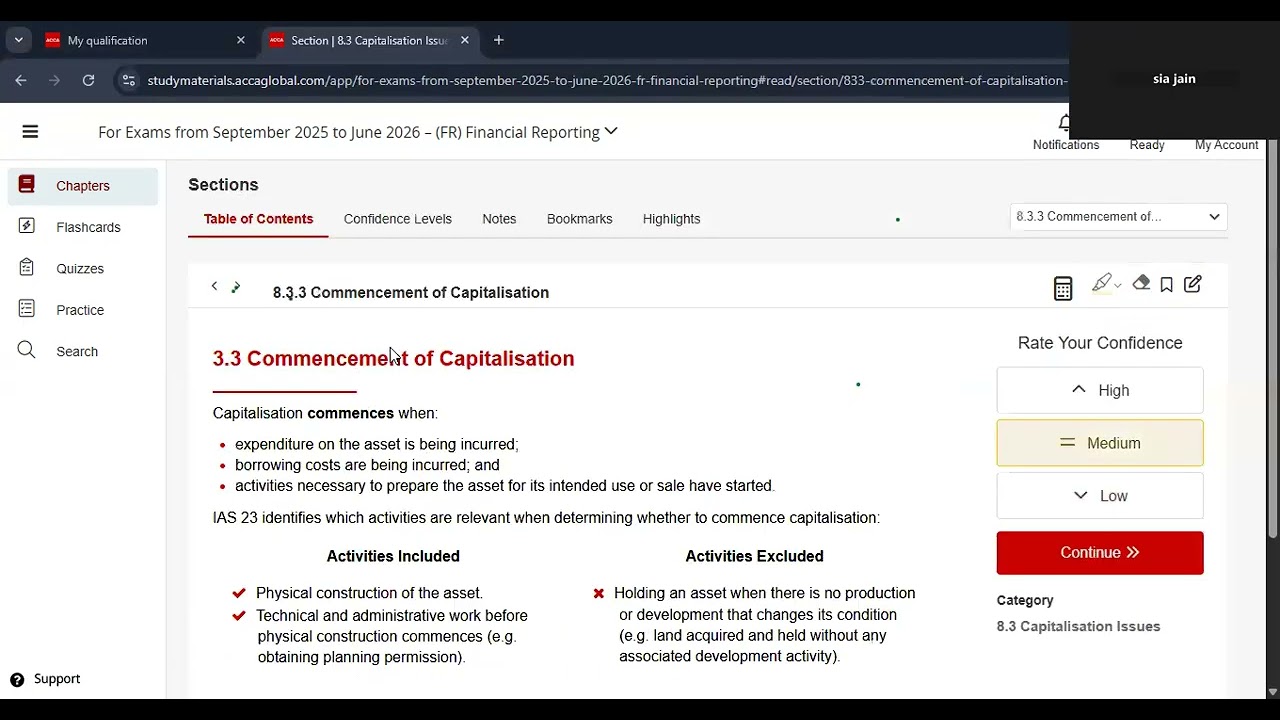The height and width of the screenshot is (720, 1280).
Task: Switch to Confidence Levels tab
Action: pyautogui.click(x=397, y=219)
